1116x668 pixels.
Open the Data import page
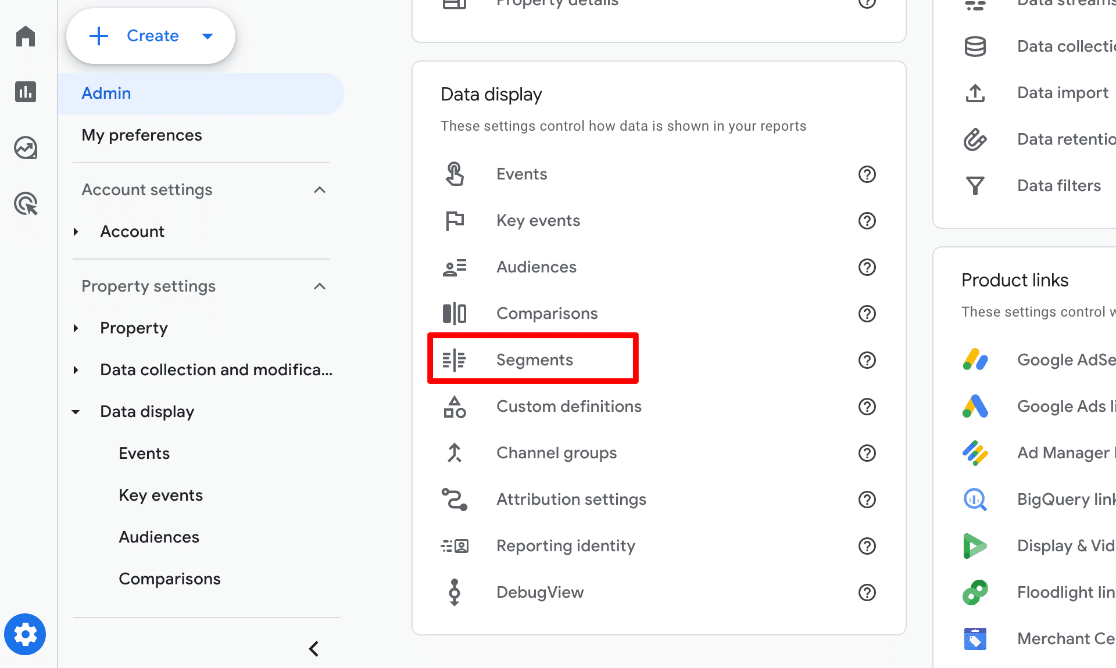tap(1061, 92)
